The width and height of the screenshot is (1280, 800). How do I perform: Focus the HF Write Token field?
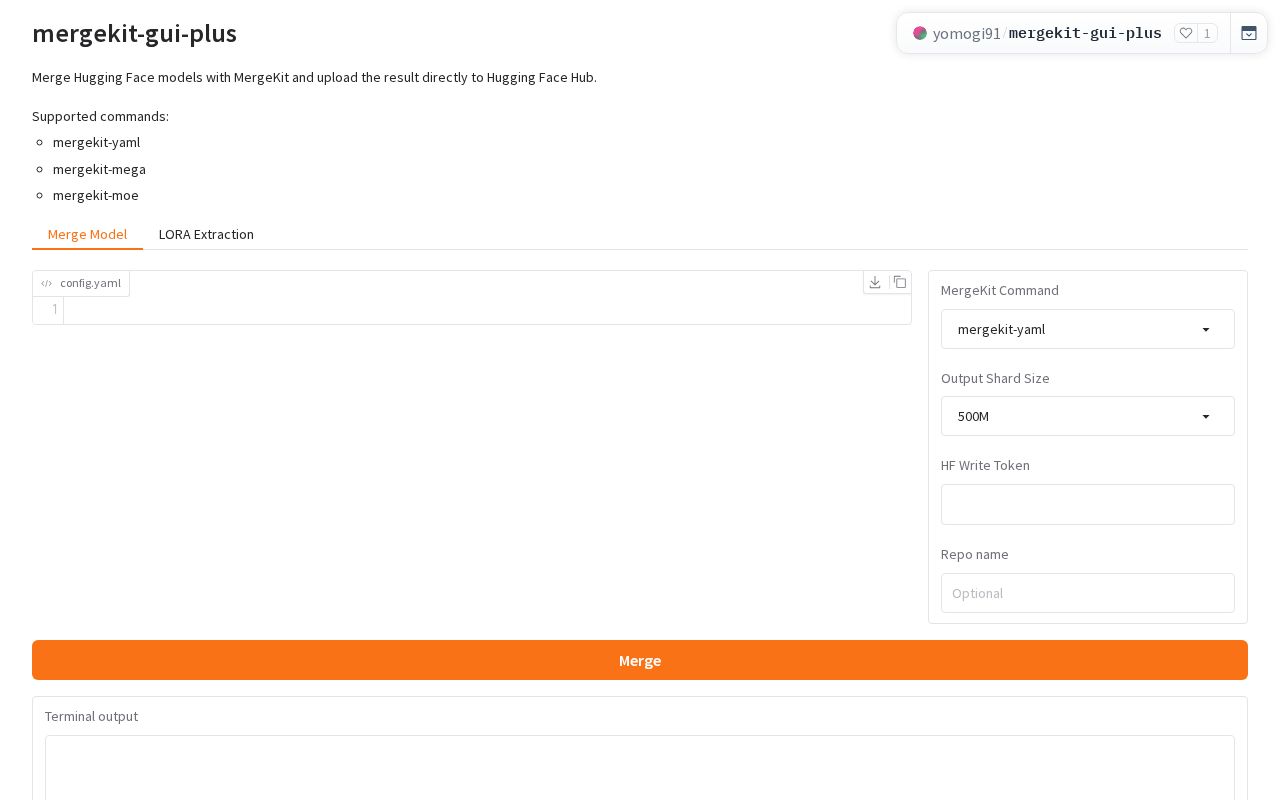[x=1088, y=504]
